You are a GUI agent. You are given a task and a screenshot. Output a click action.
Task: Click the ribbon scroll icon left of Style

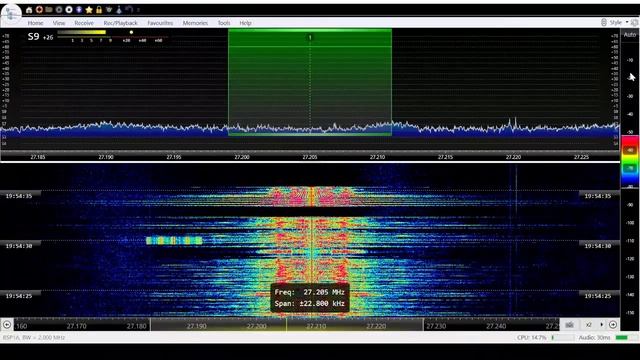pyautogui.click(x=604, y=22)
